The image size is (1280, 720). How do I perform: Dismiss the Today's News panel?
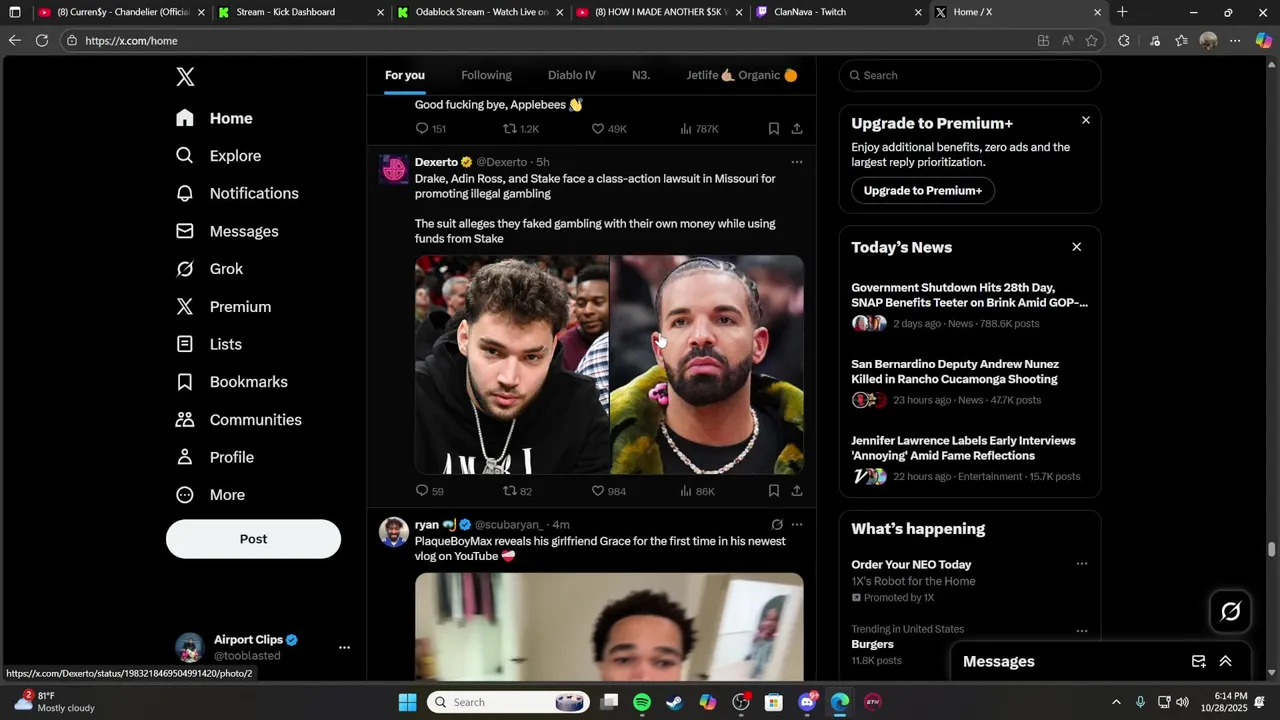point(1077,247)
